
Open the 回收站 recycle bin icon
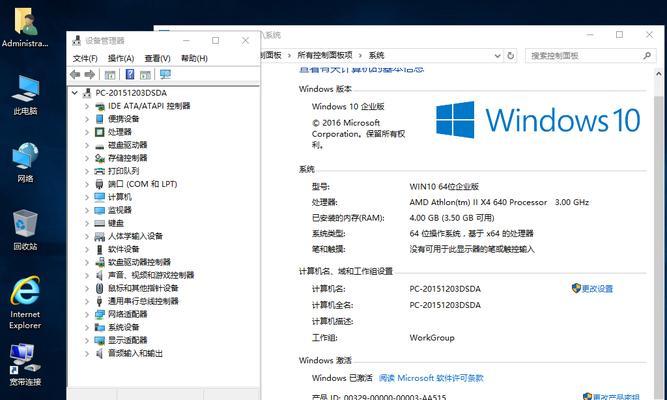25,230
